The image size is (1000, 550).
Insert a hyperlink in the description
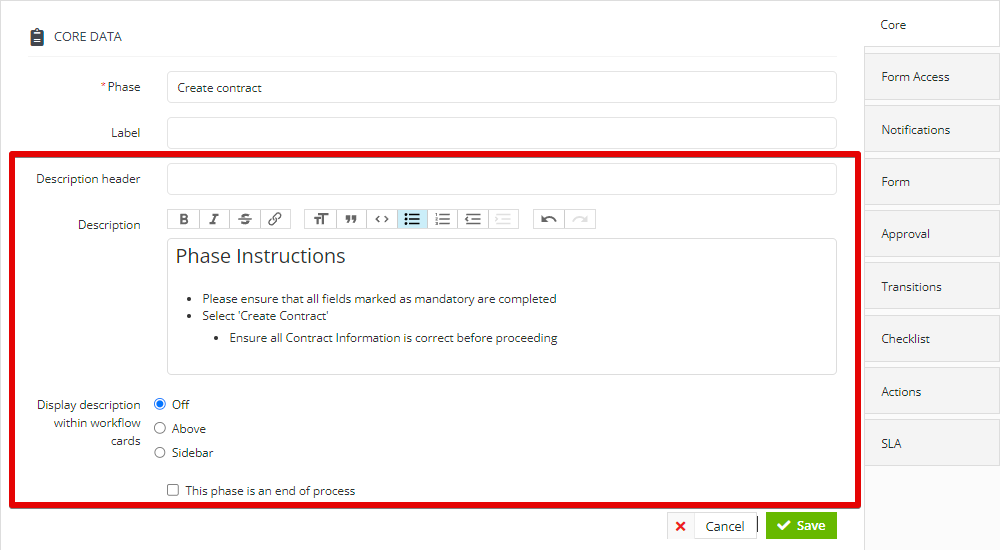[275, 219]
